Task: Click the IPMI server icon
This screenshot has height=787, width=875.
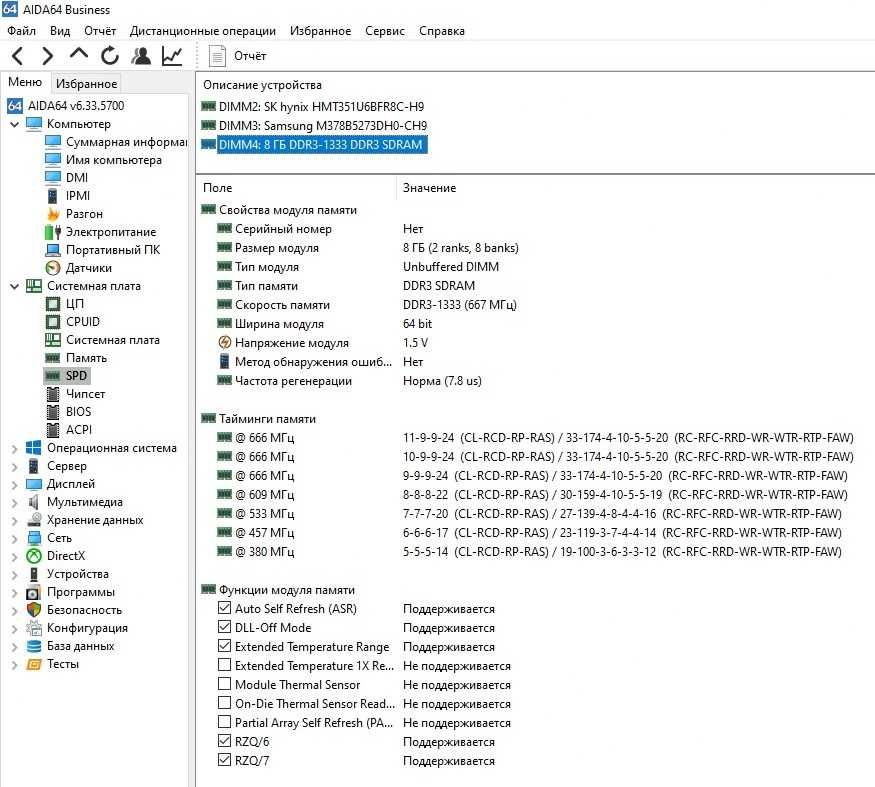Action: (x=52, y=196)
